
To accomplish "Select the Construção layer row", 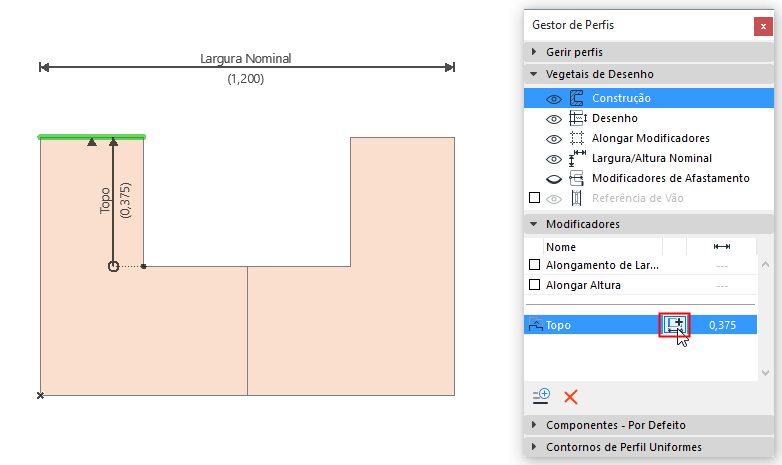I will tap(649, 98).
